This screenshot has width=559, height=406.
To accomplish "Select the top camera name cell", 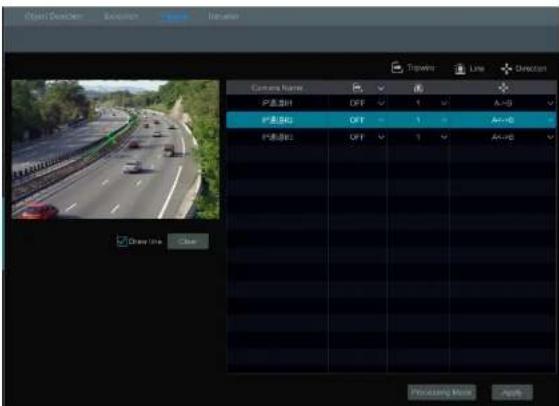I will pos(277,103).
